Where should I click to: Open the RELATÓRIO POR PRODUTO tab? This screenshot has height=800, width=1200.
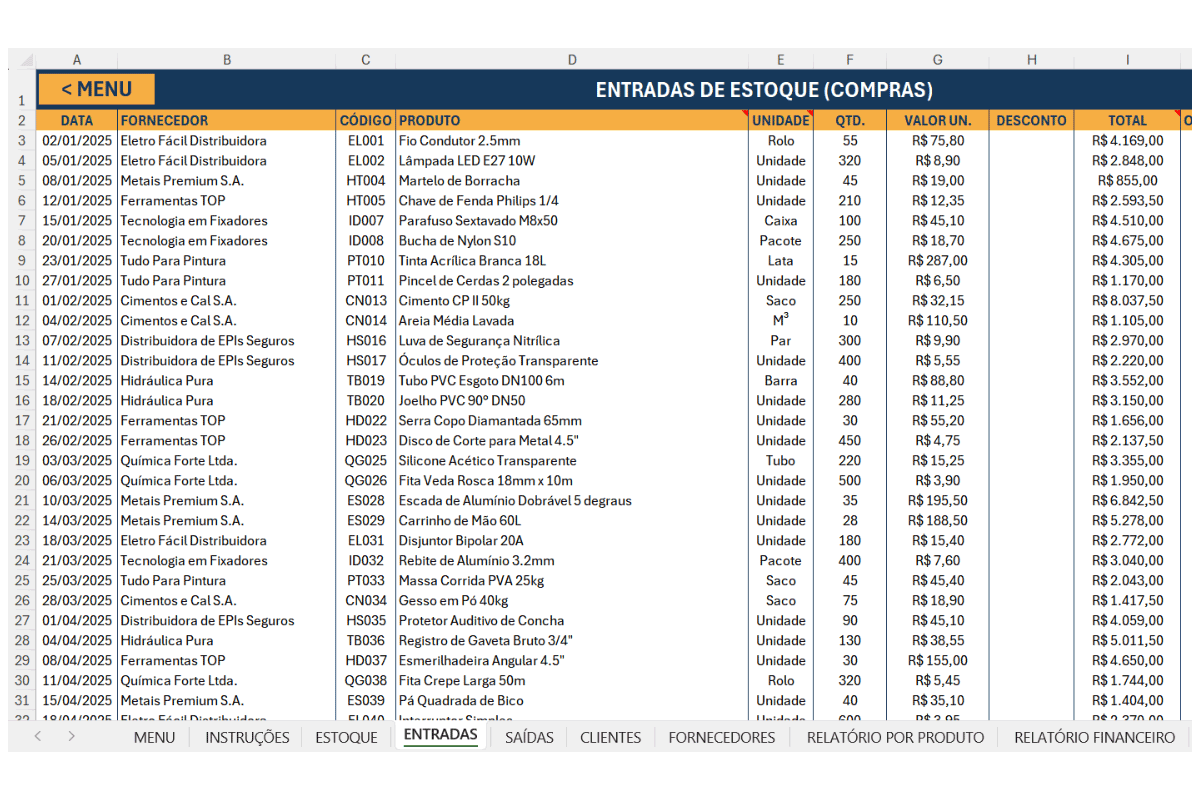pos(895,737)
